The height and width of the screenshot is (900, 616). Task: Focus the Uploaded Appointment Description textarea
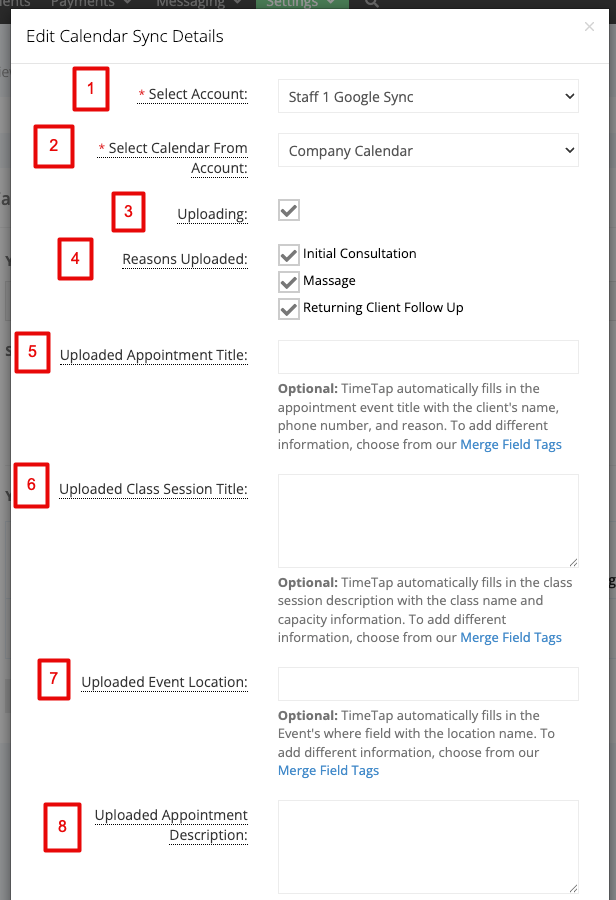click(x=428, y=847)
